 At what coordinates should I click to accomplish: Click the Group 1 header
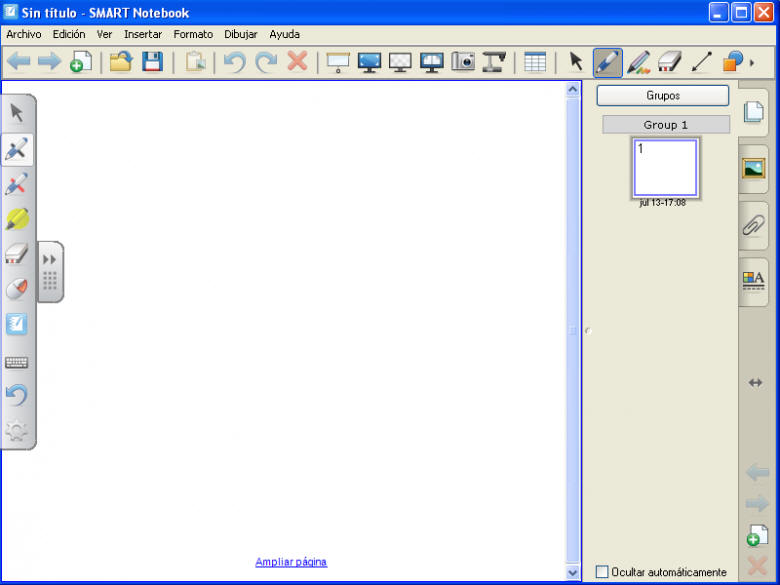pyautogui.click(x=666, y=125)
